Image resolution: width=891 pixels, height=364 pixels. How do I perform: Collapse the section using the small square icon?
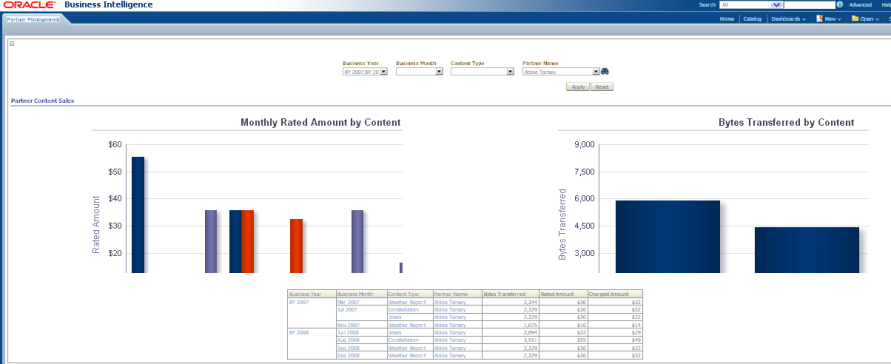tap(12, 43)
